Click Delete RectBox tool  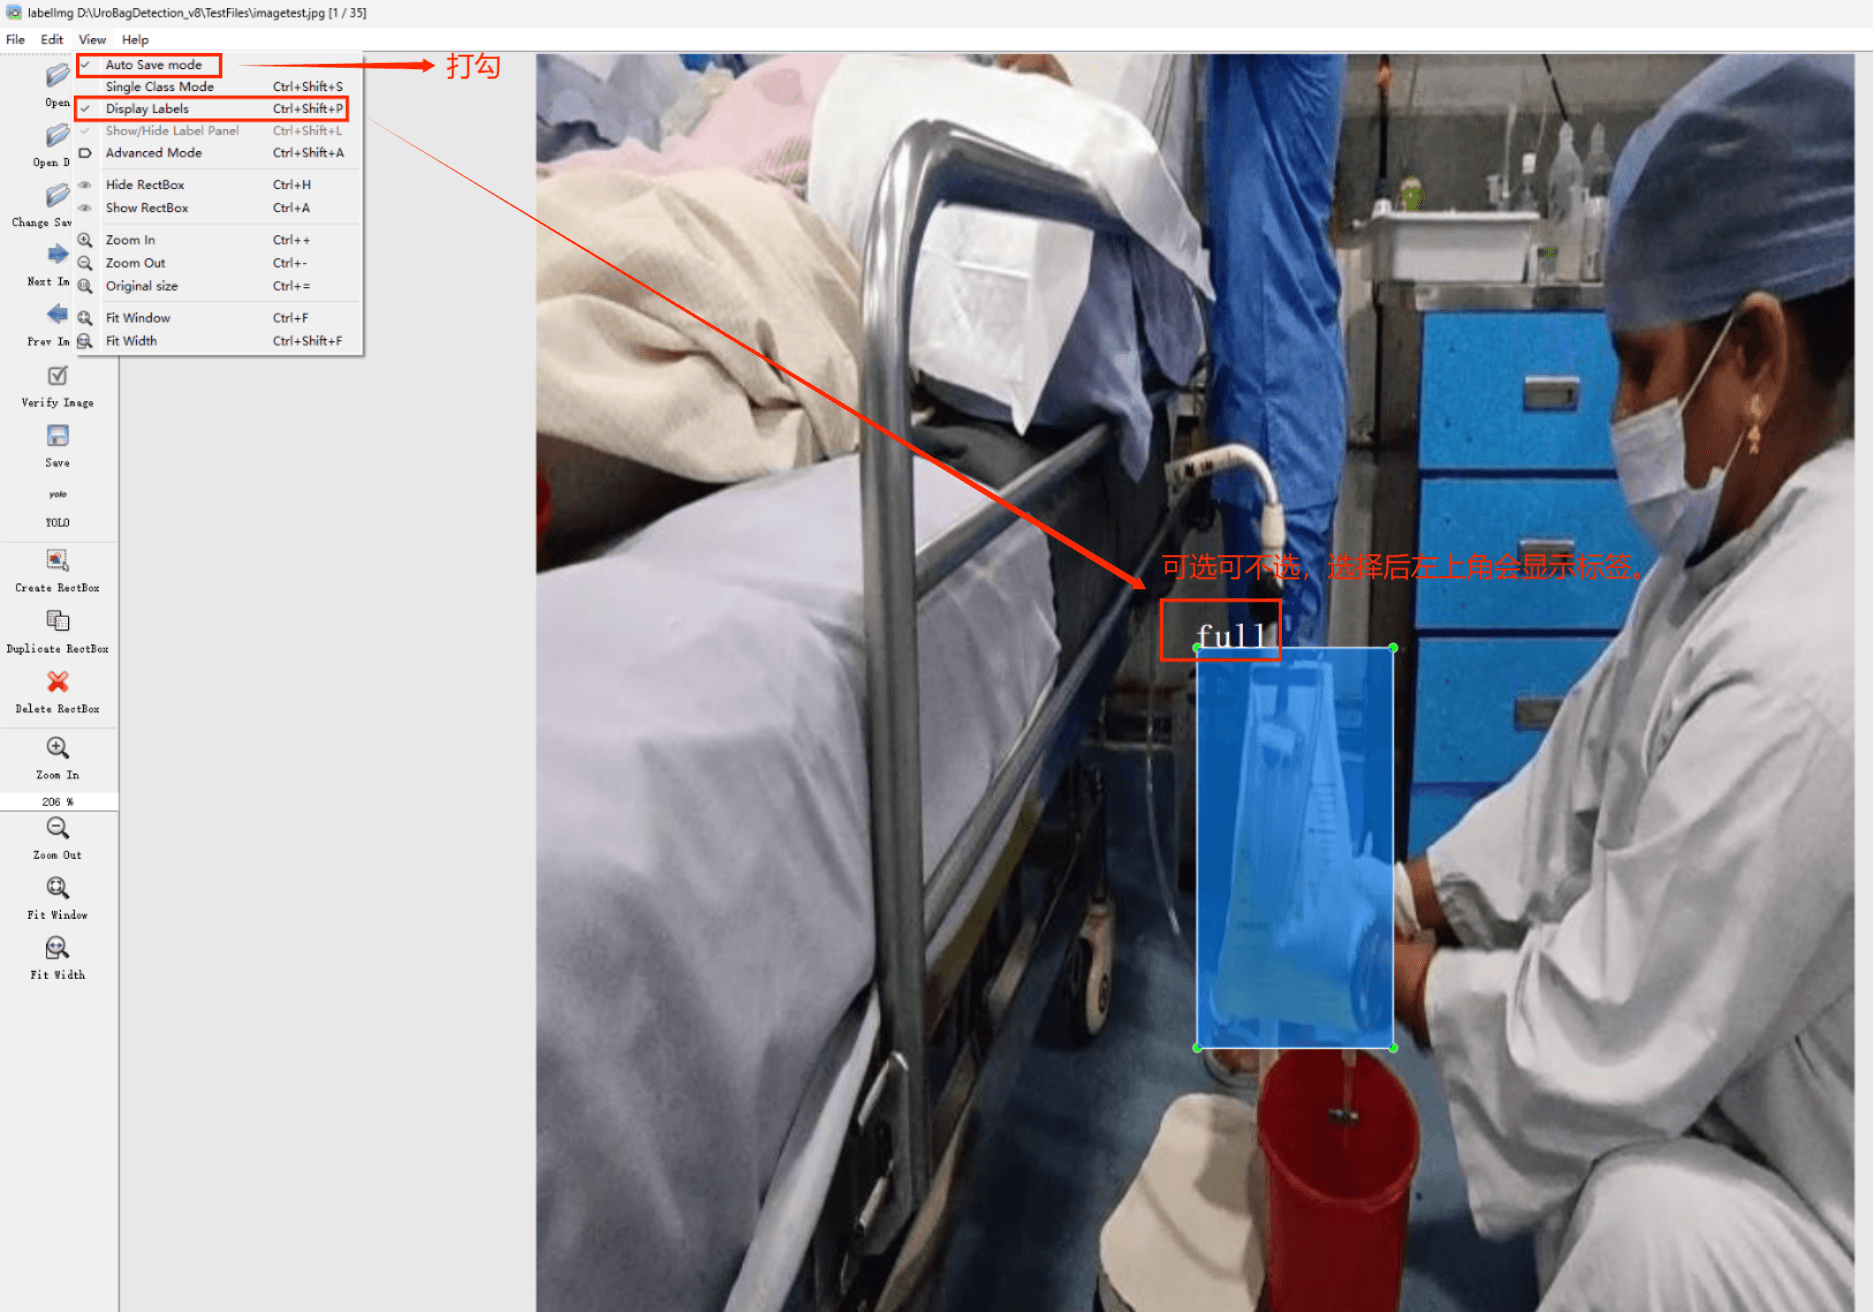click(57, 681)
